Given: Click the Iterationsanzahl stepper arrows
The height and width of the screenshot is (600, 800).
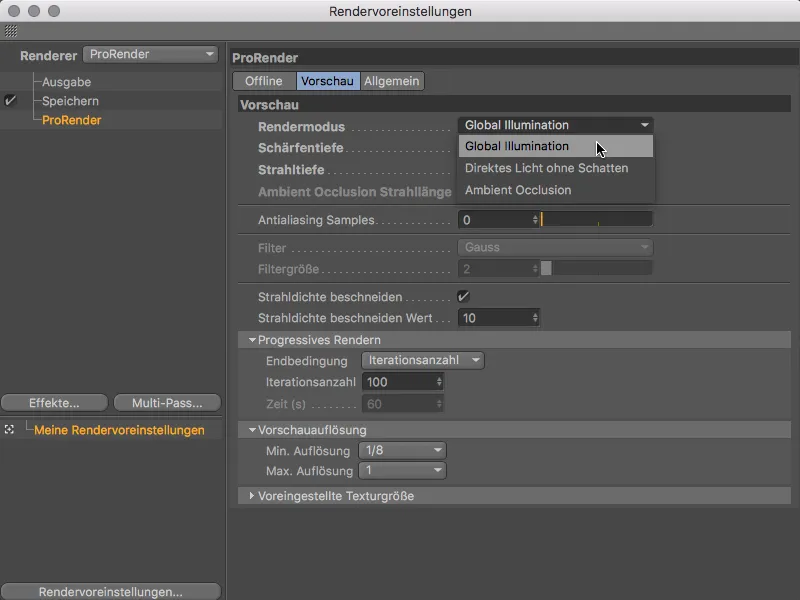Looking at the screenshot, I should tap(439, 382).
